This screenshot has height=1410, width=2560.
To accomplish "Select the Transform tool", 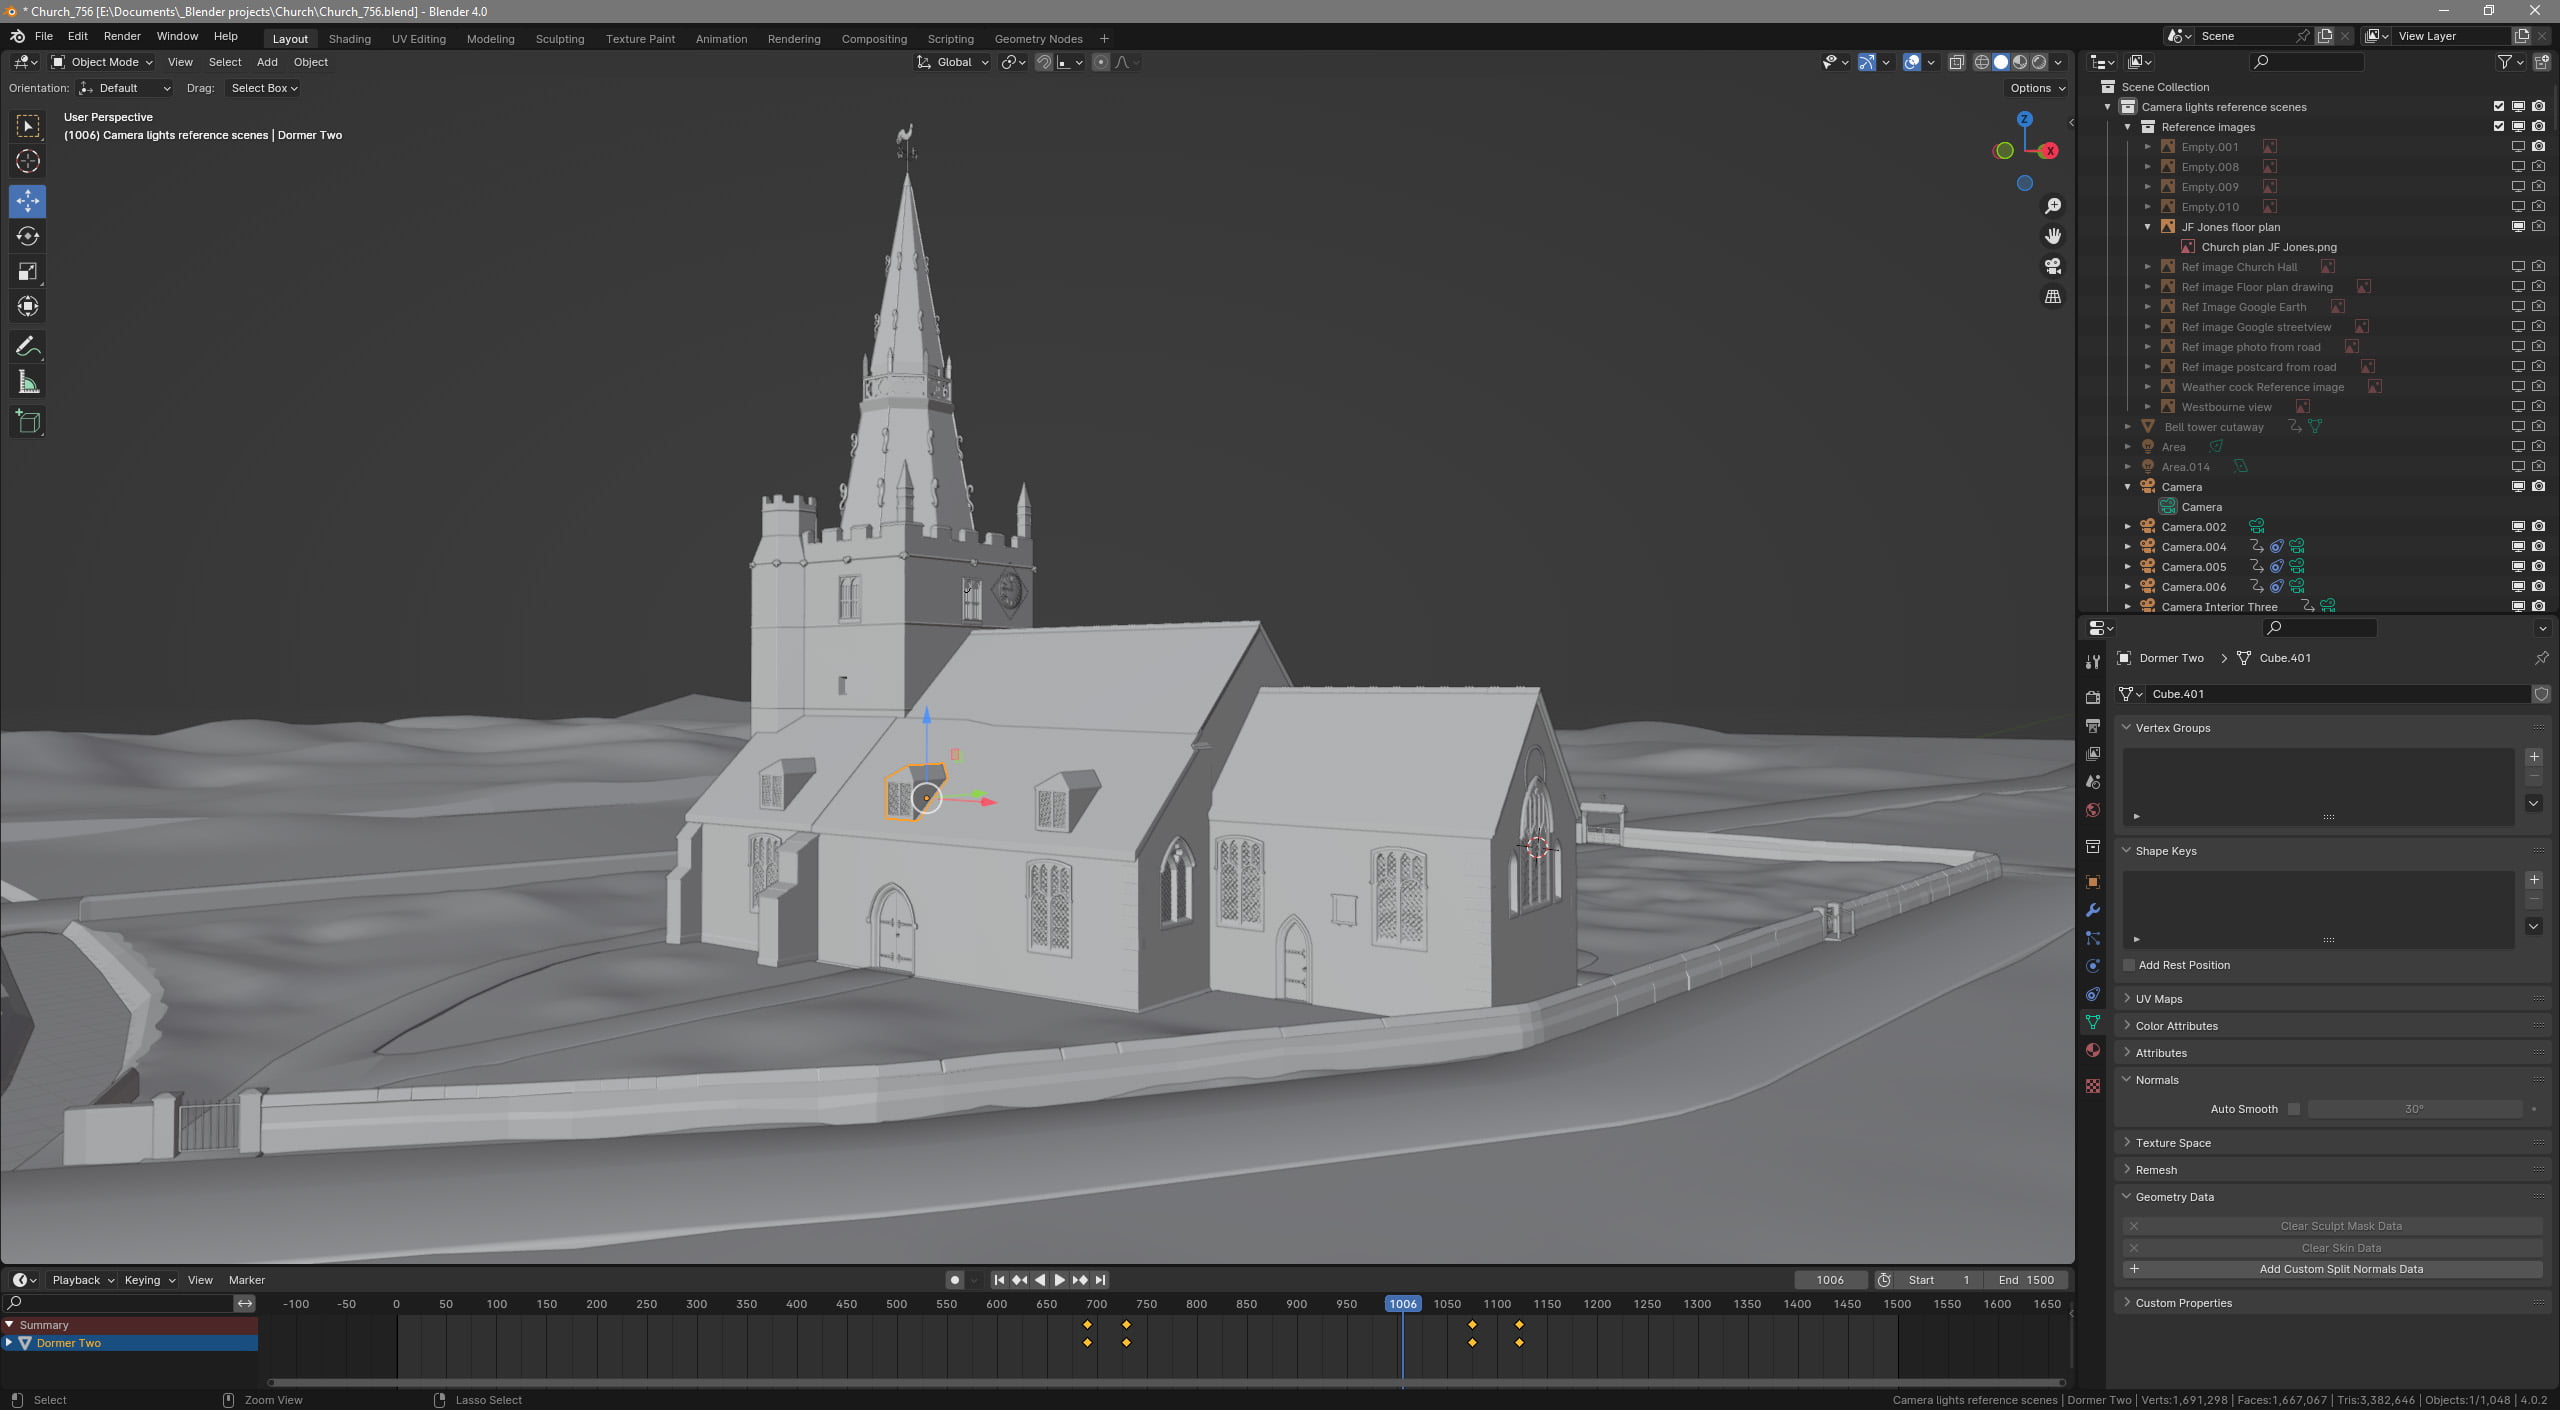I will pos(28,306).
